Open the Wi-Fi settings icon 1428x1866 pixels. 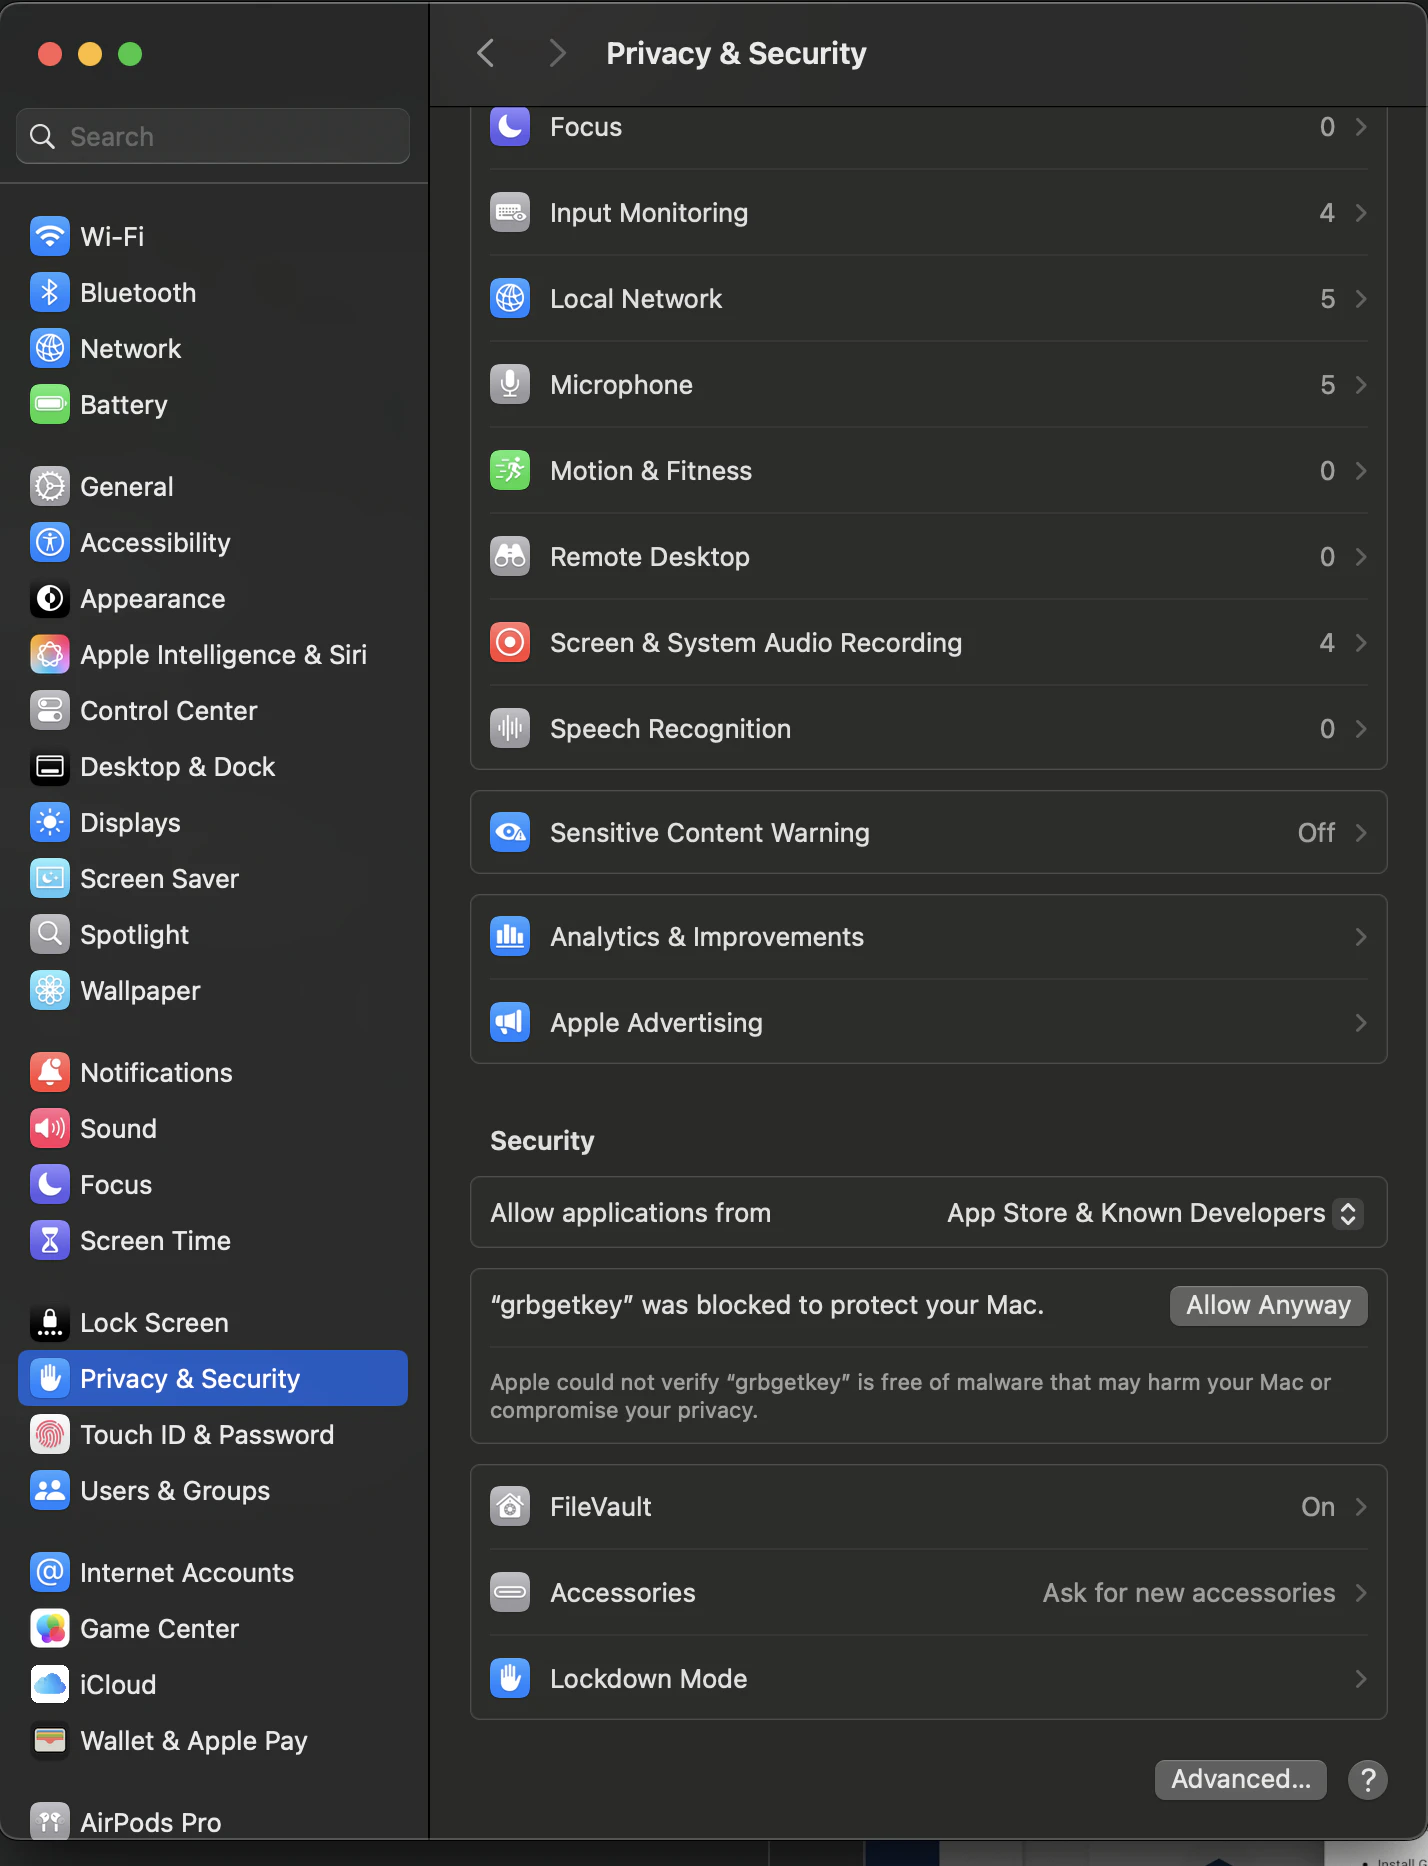(x=50, y=237)
